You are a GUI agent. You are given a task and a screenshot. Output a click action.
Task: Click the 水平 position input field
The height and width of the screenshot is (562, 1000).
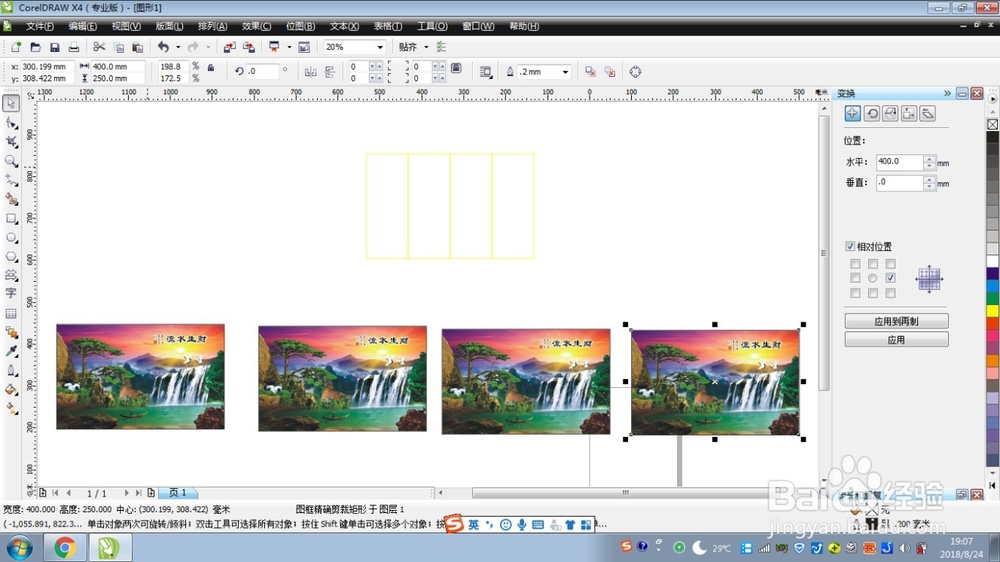coord(899,162)
